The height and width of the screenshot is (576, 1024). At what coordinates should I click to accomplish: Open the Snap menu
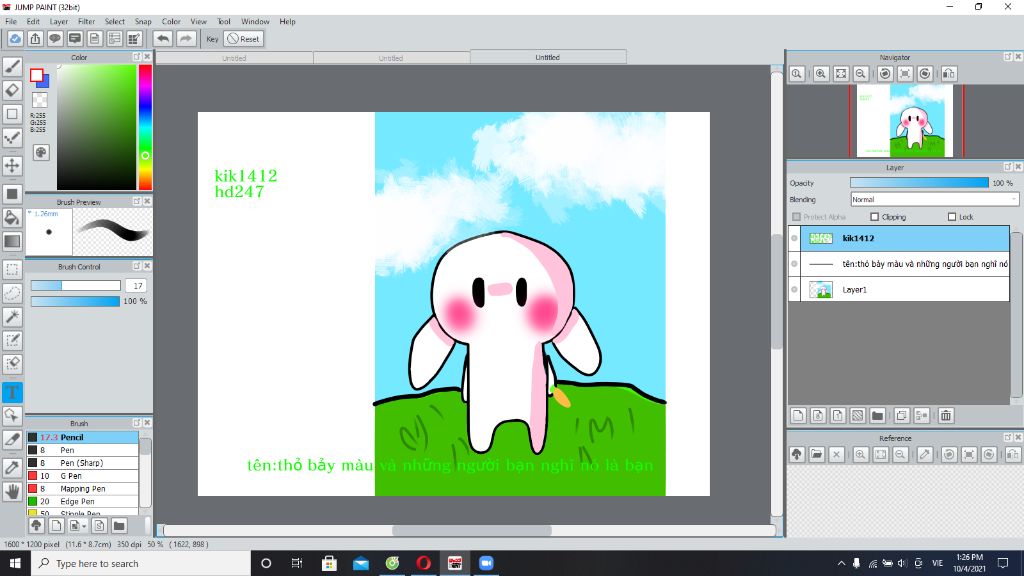click(x=143, y=22)
